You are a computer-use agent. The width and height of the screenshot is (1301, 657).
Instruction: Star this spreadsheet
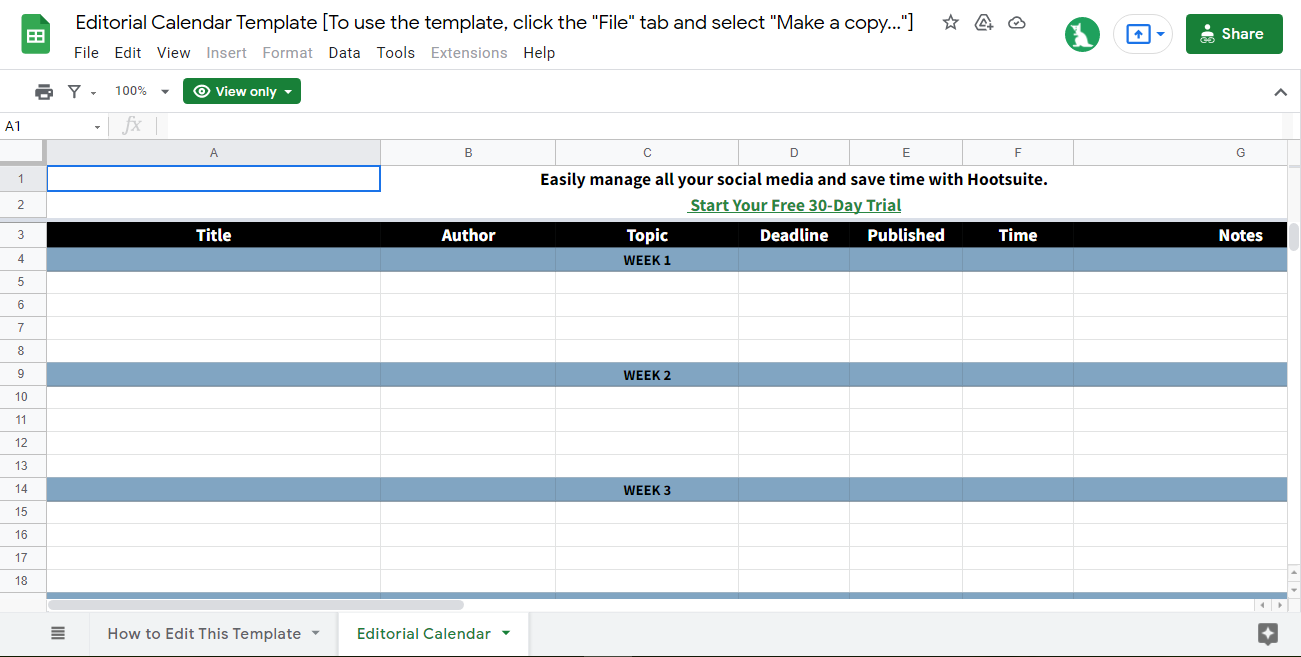click(x=949, y=21)
